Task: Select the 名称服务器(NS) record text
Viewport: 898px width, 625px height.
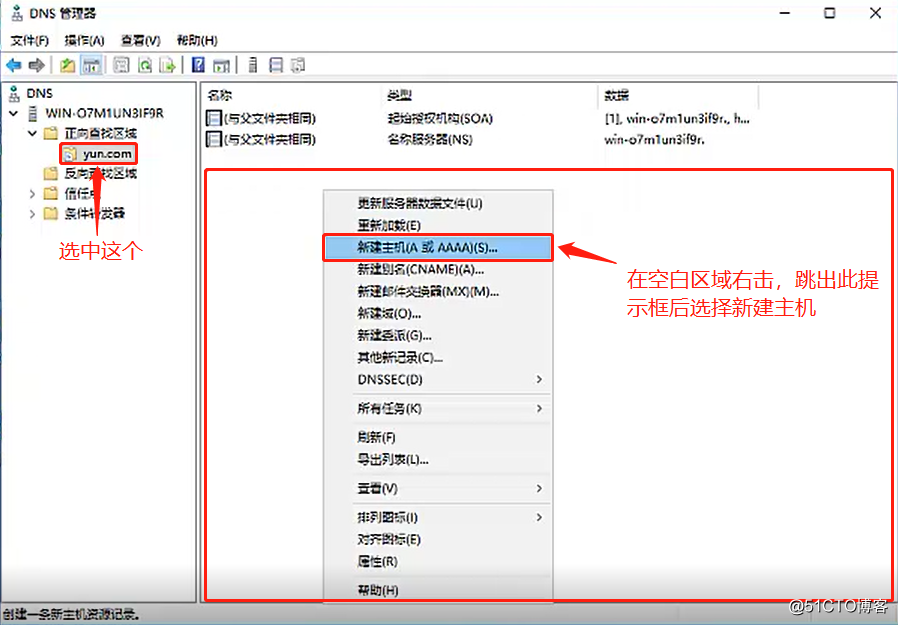Action: point(430,139)
